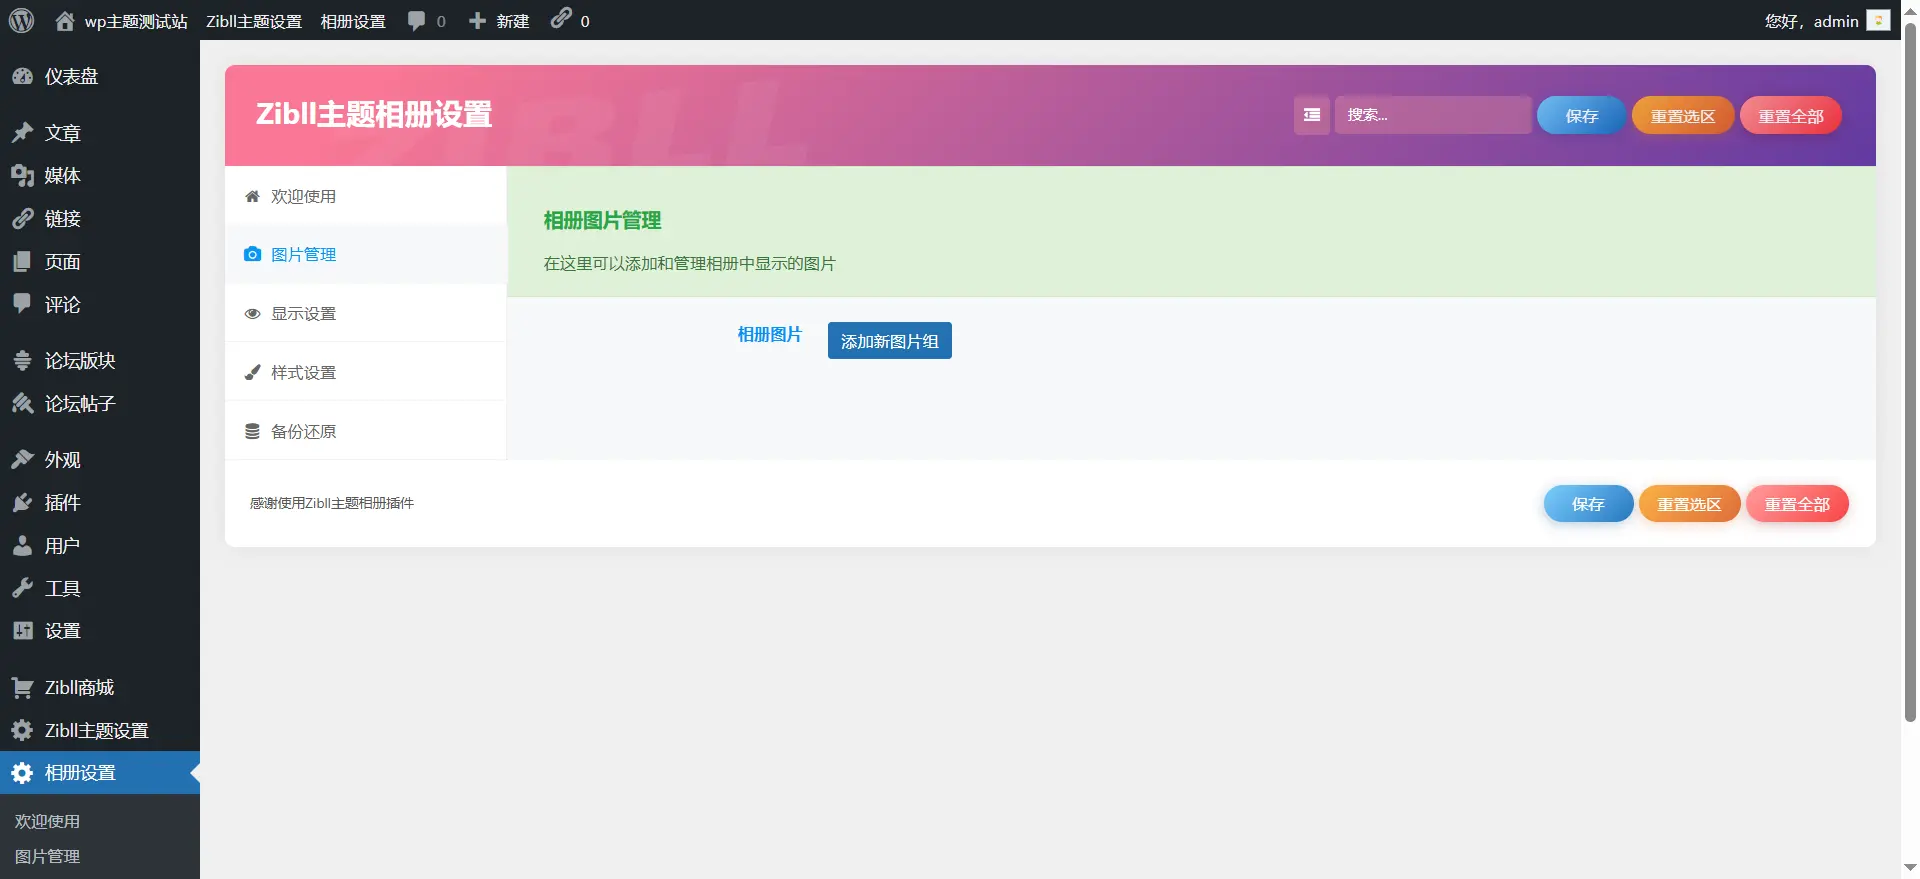Screen dimensions: 1920x879
Task: Click the top 保存 button
Action: pos(1581,116)
